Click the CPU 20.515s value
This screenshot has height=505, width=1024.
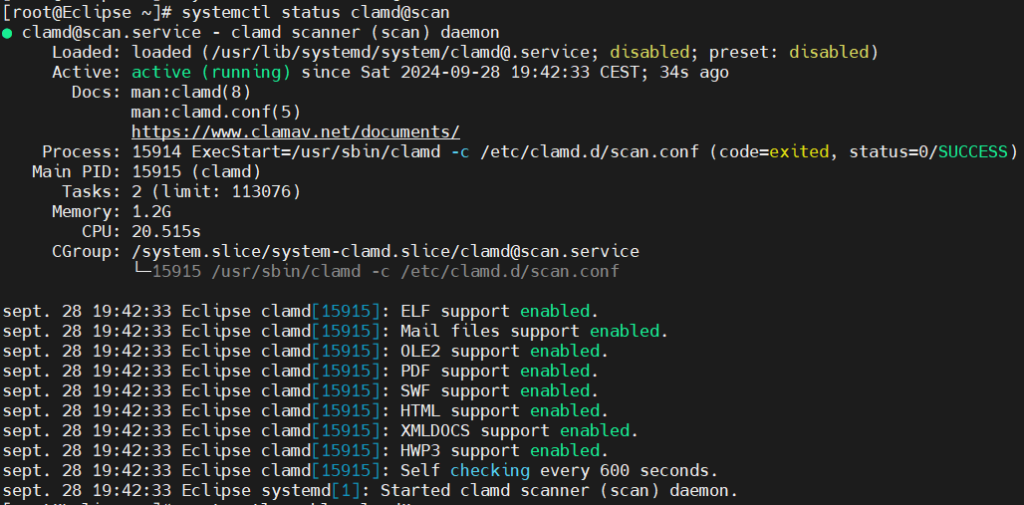point(166,232)
